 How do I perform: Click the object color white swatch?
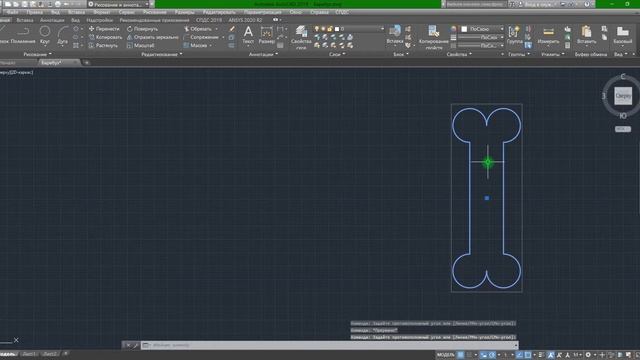[464, 29]
